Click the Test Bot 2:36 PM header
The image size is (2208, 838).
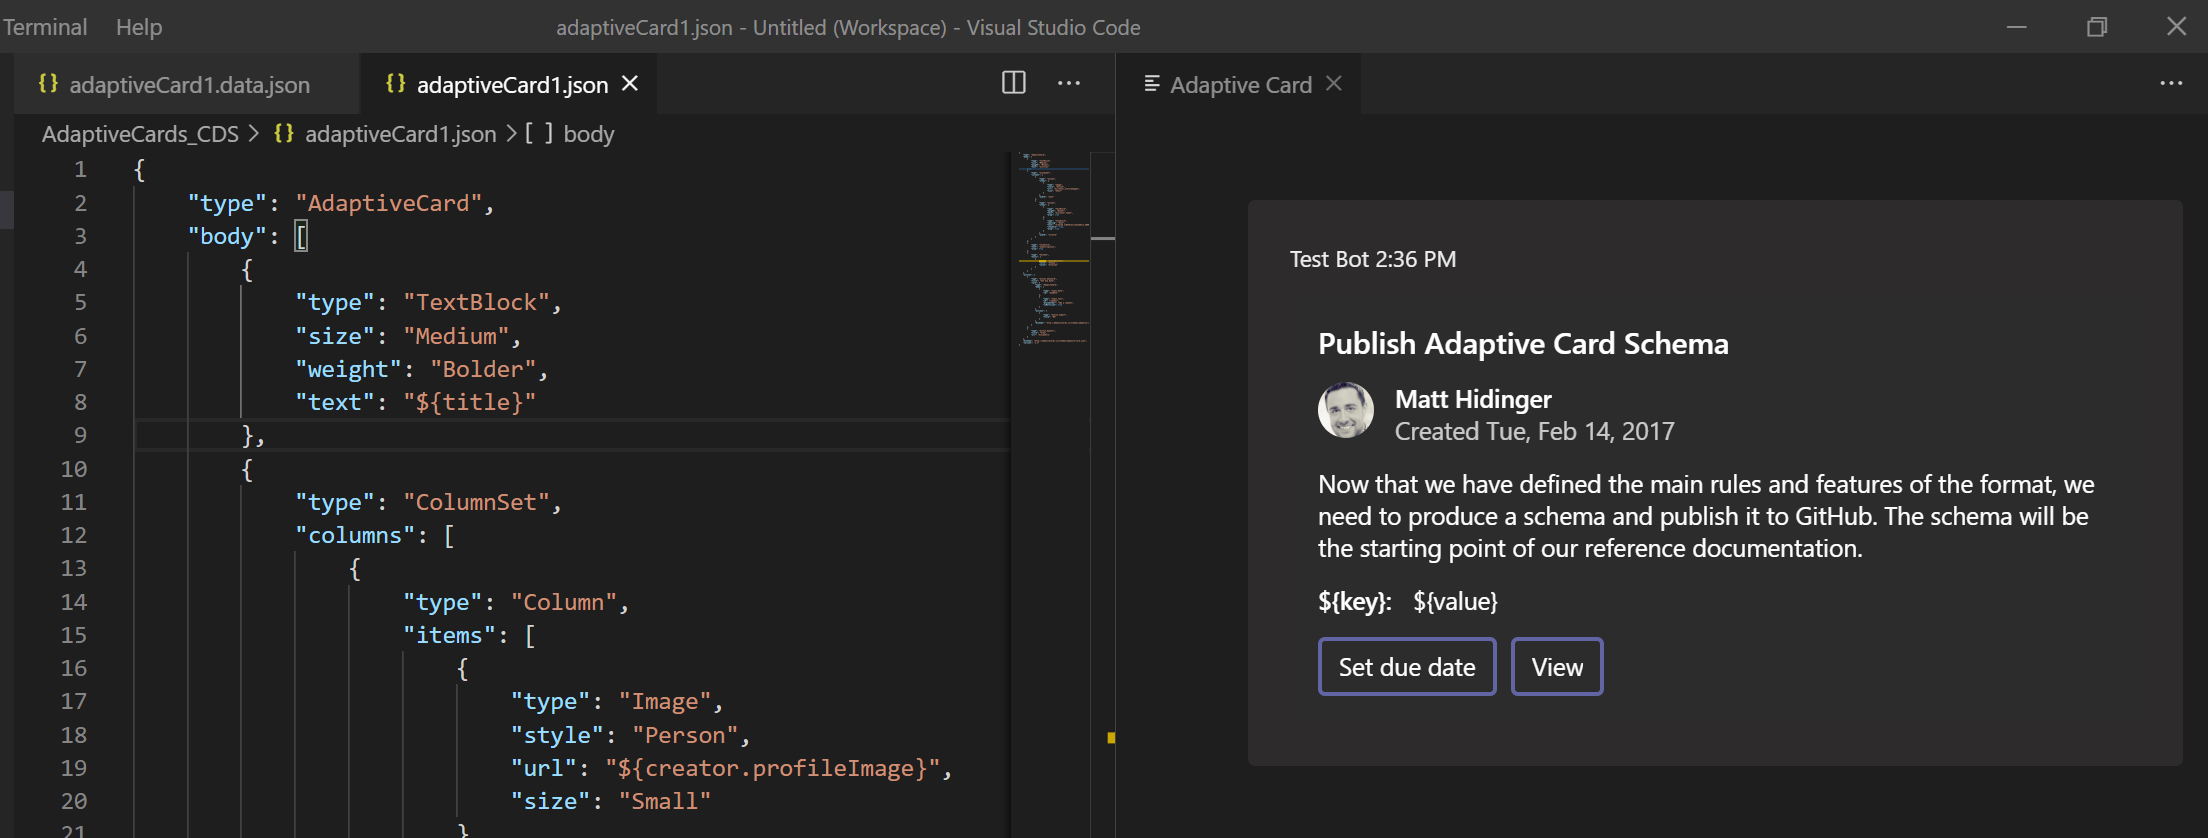pyautogui.click(x=1373, y=259)
